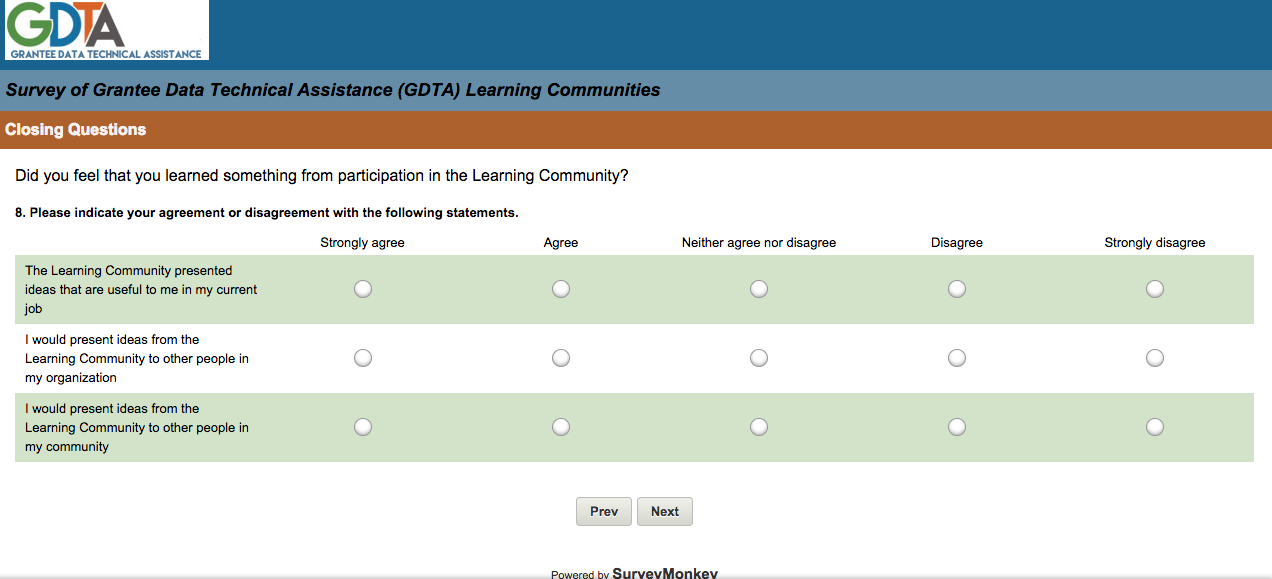This screenshot has width=1272, height=579.
Task: Choose Agree for sharing ideas with my community
Action: click(561, 427)
